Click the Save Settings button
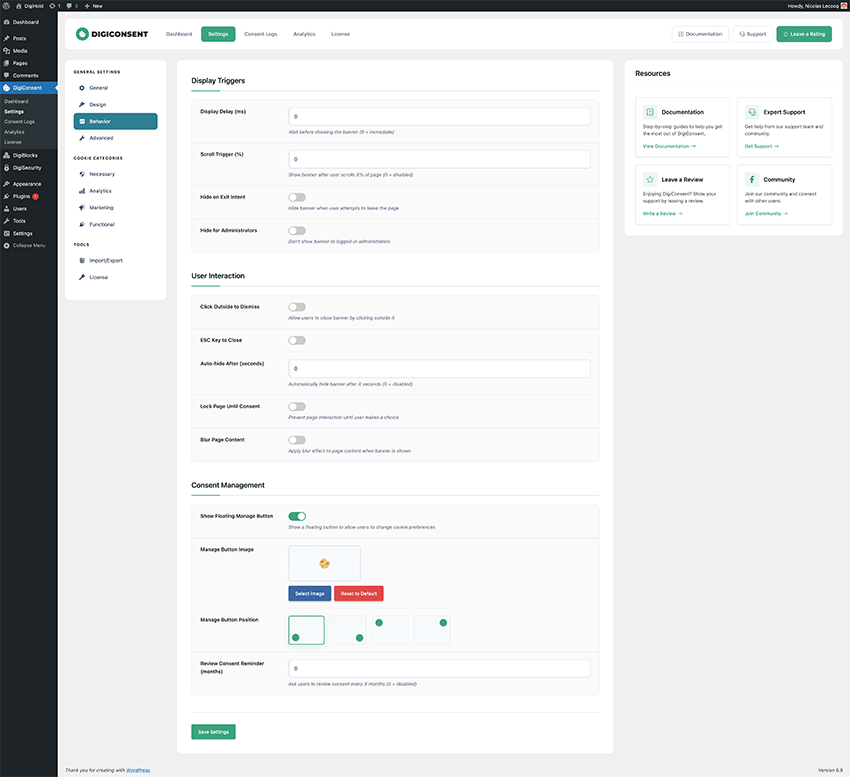Screen dimensions: 850x777 (x=213, y=732)
